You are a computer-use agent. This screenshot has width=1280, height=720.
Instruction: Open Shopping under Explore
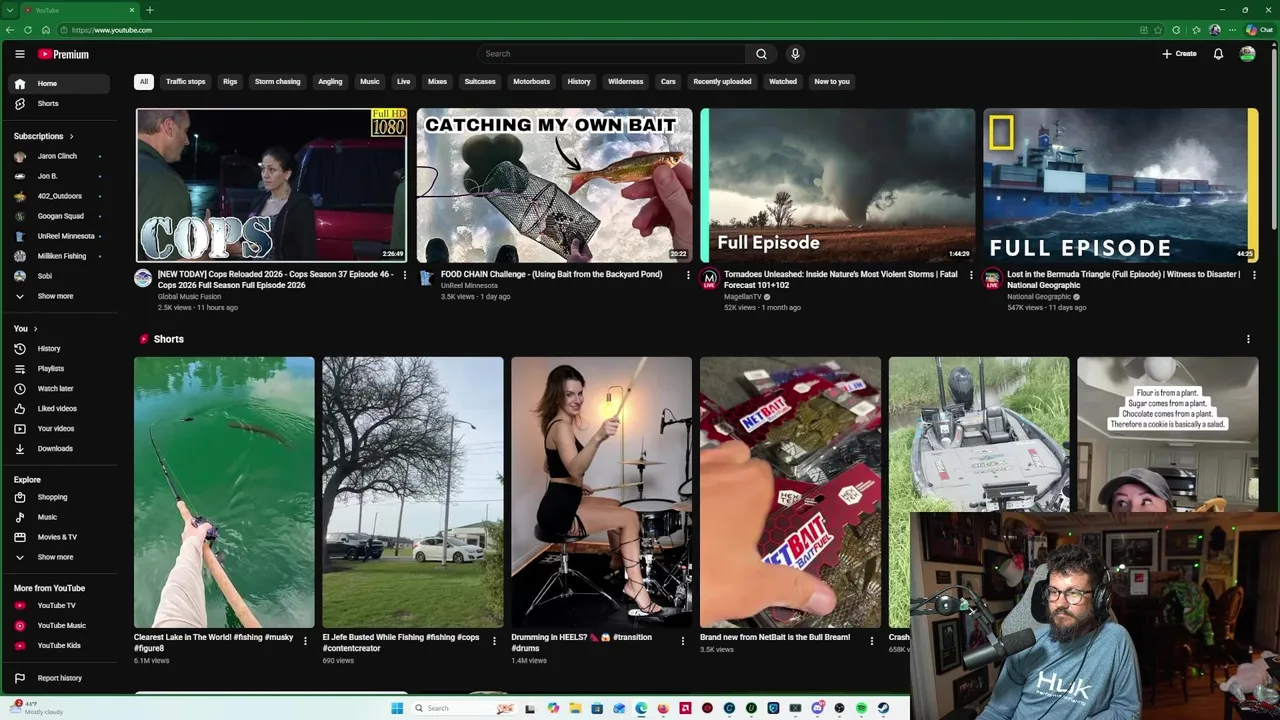pyautogui.click(x=60, y=497)
